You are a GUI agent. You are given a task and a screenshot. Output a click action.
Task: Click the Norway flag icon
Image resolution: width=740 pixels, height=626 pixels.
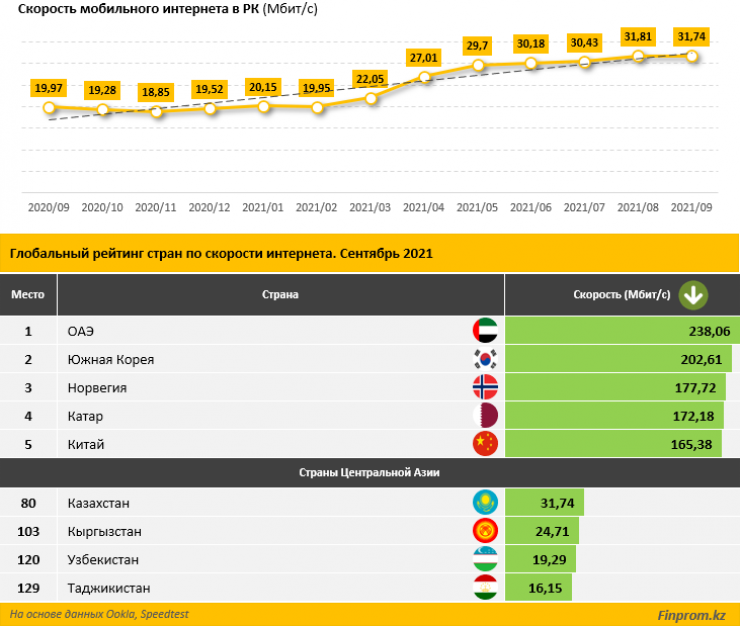[x=484, y=387]
